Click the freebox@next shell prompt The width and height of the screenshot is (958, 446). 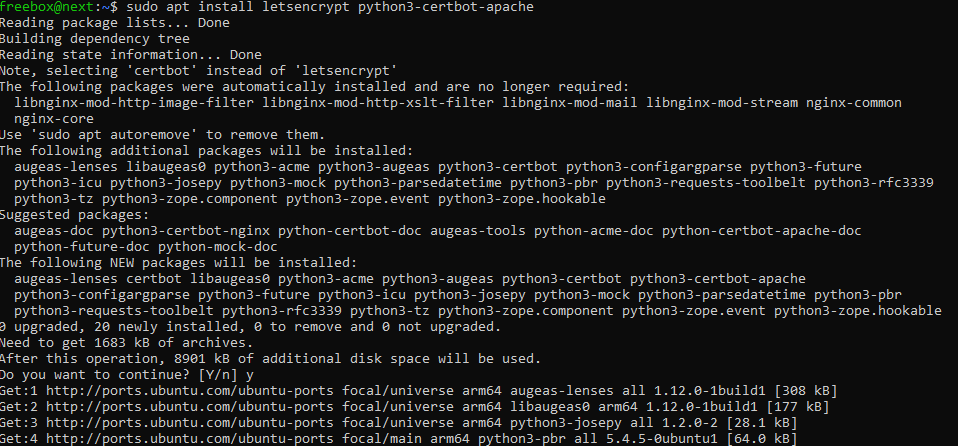pos(56,7)
